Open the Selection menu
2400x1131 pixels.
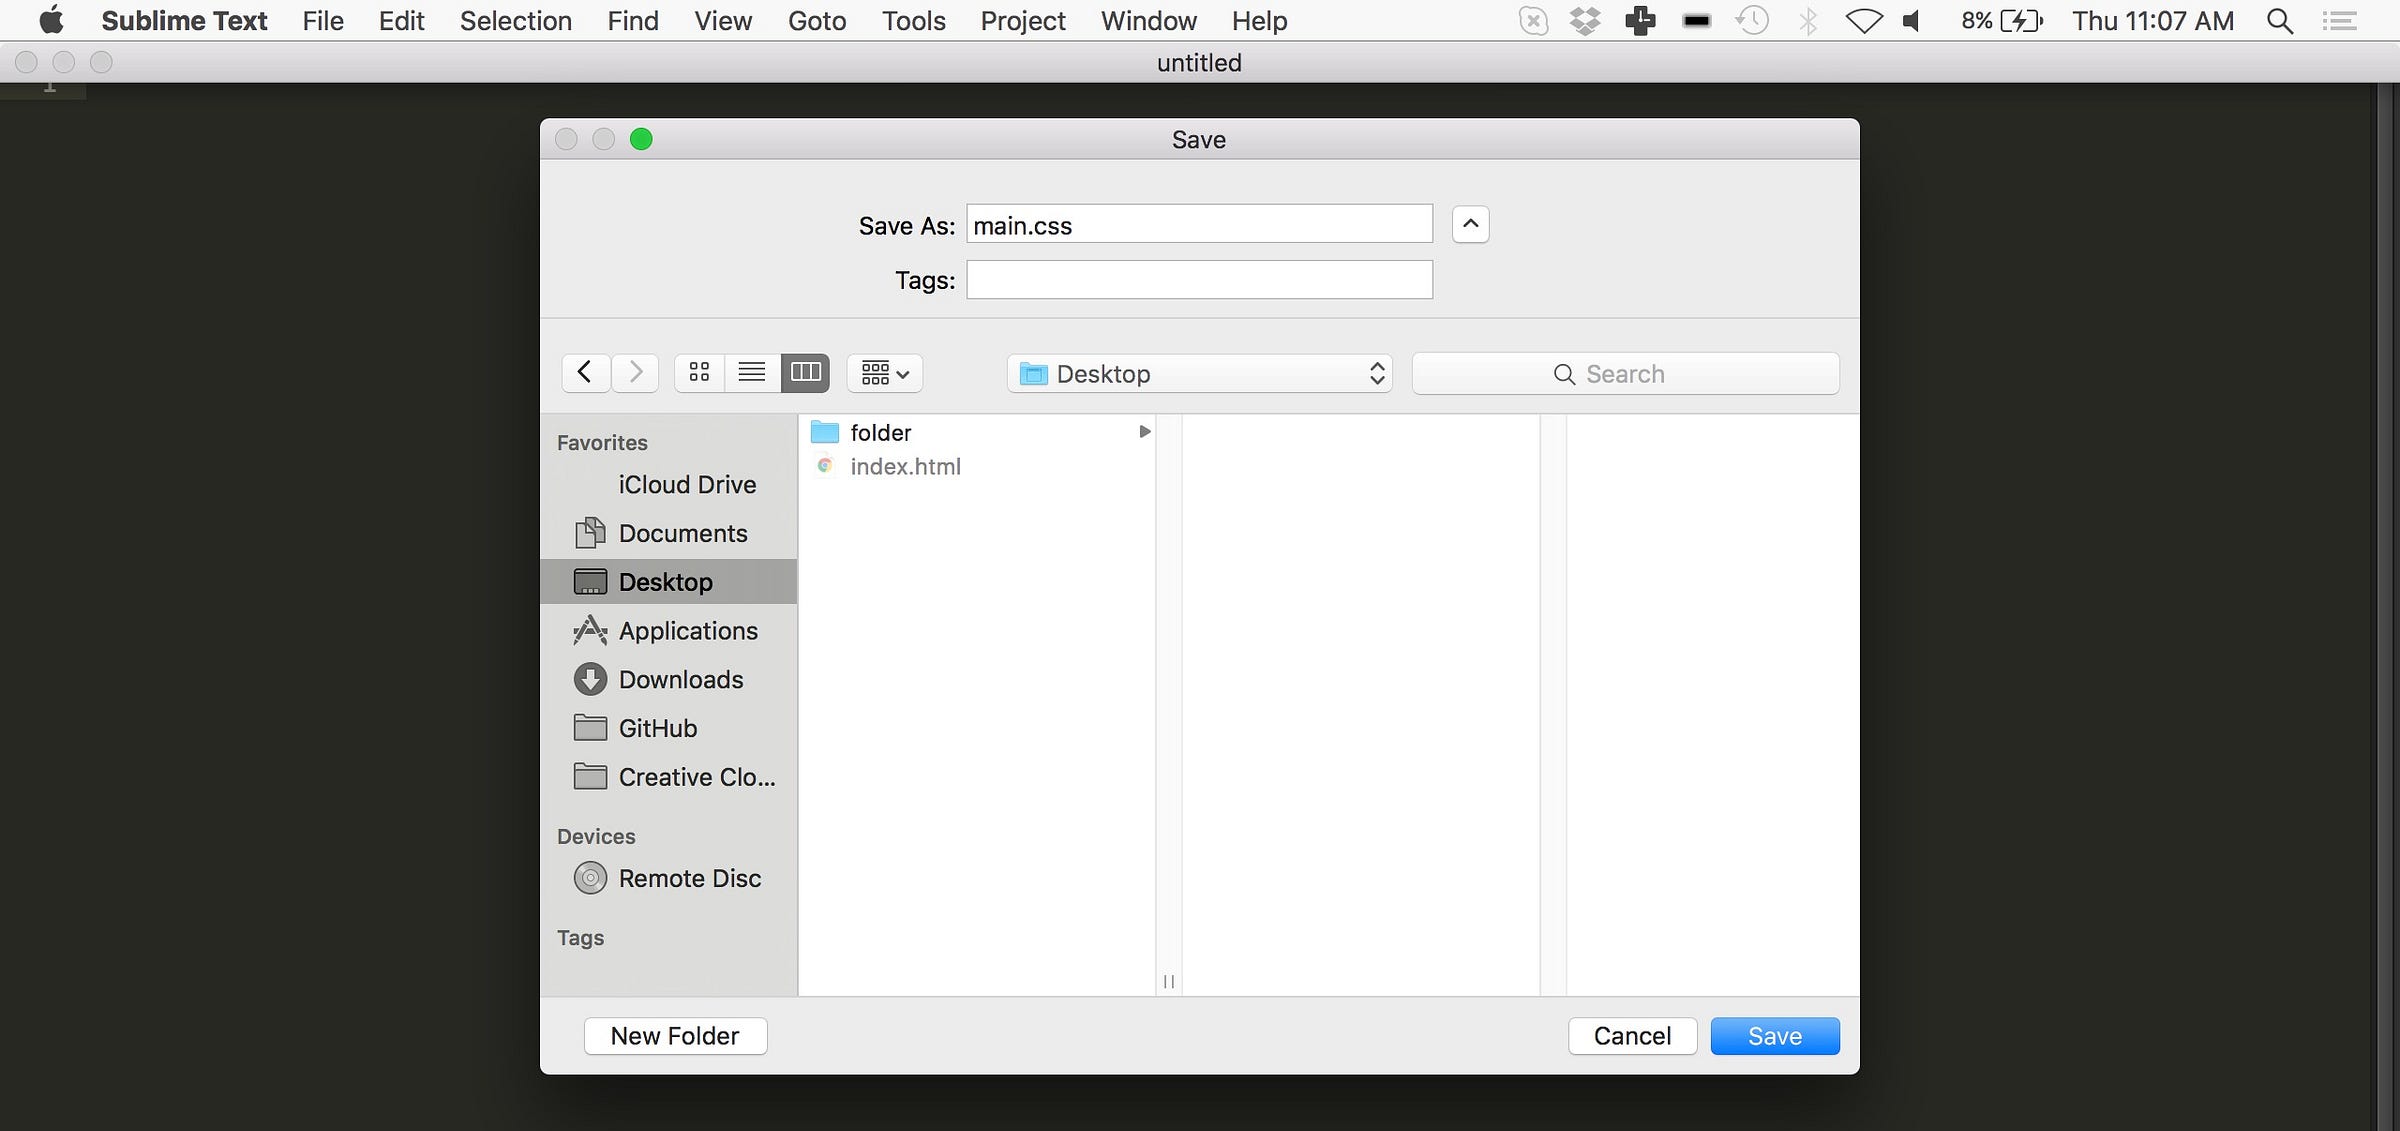[x=515, y=20]
